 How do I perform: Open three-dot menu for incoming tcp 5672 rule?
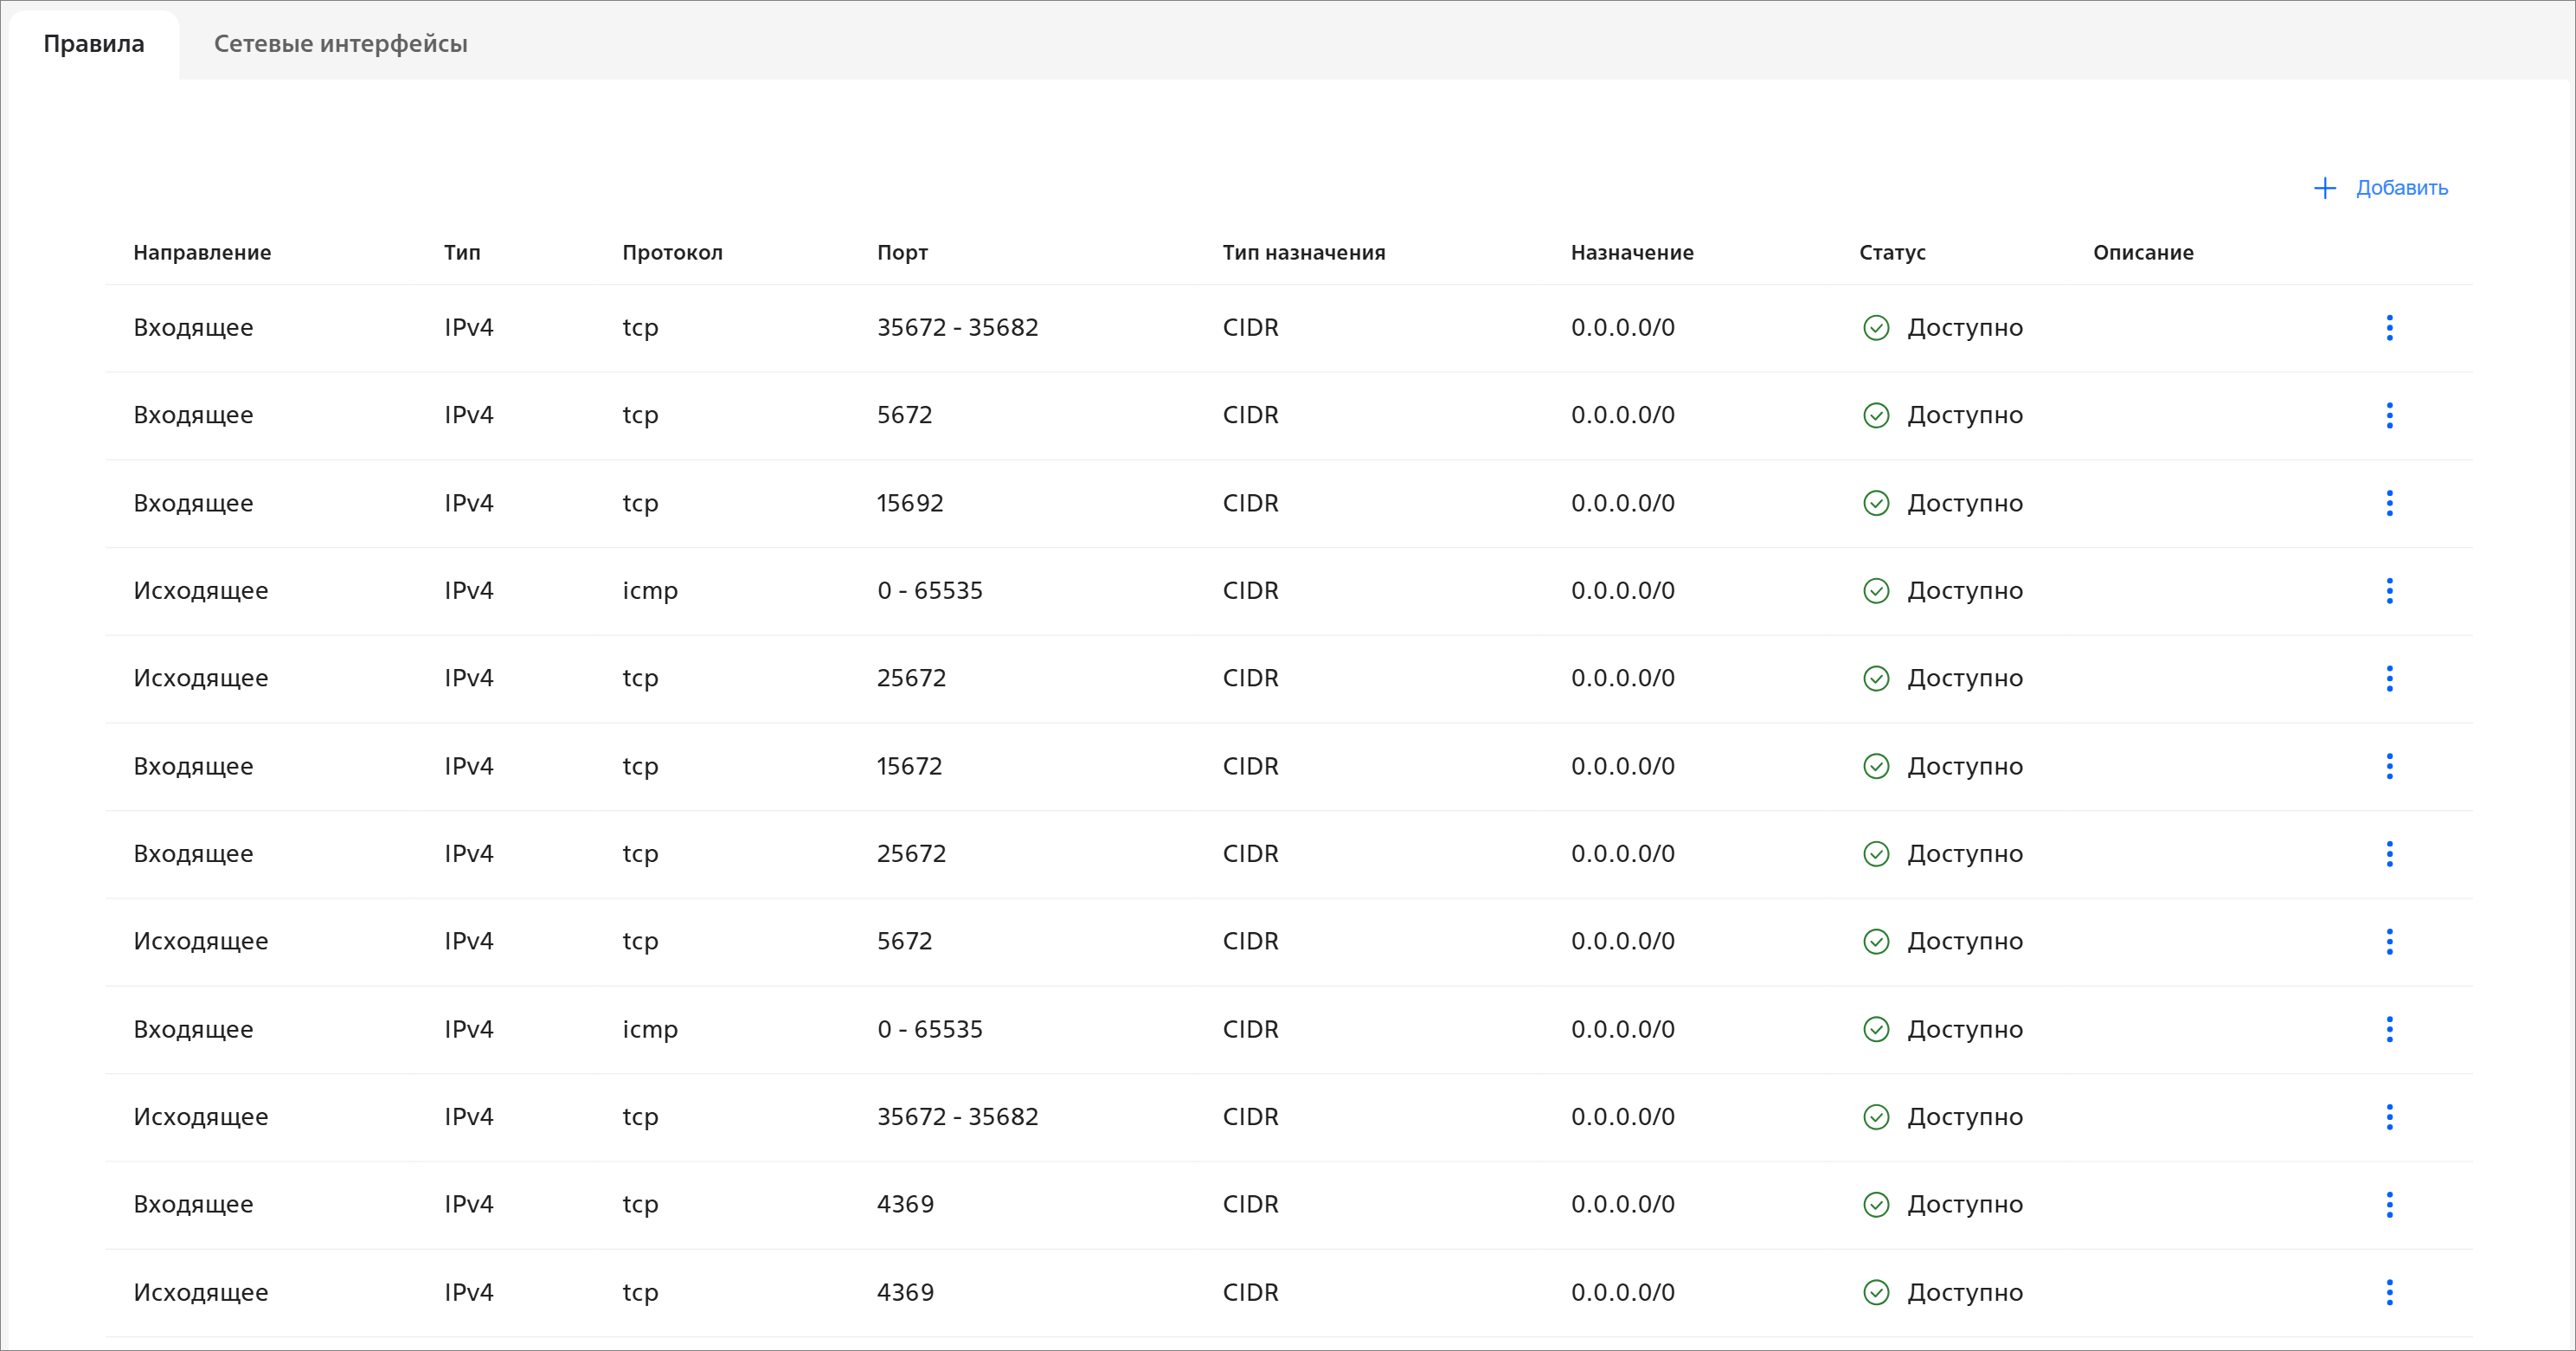(x=2389, y=415)
